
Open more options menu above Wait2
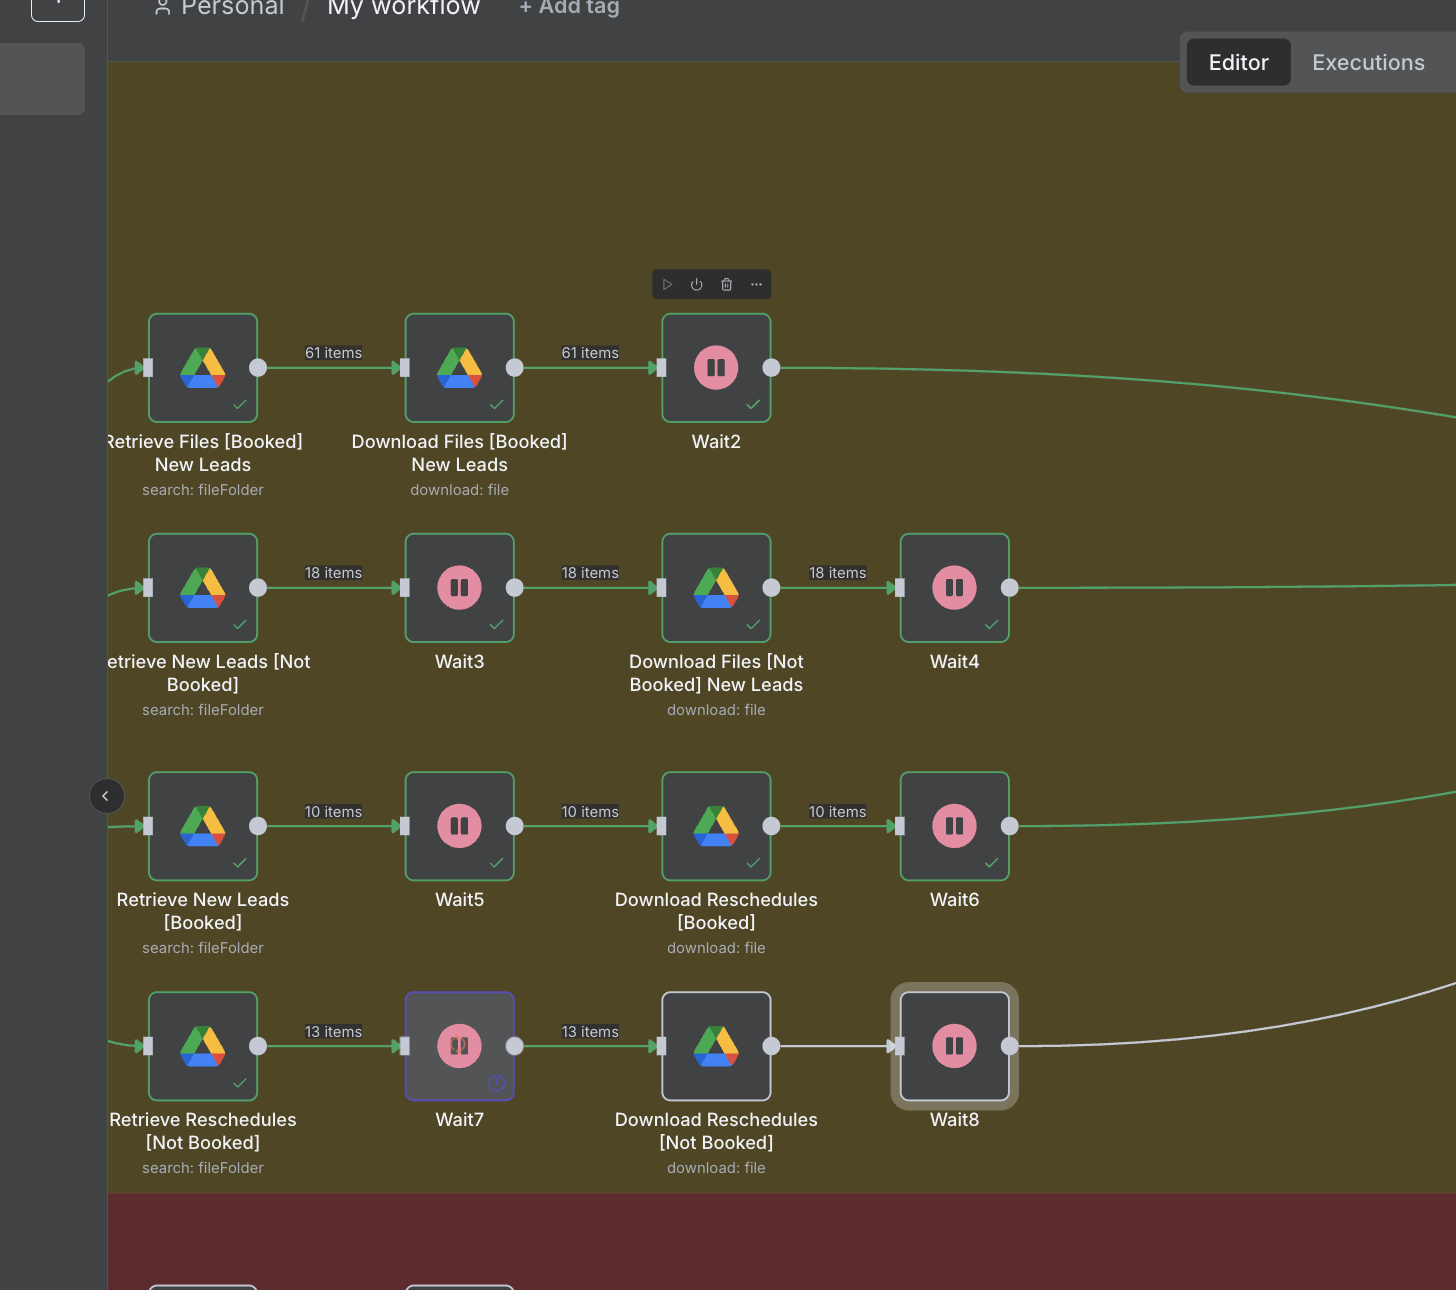click(x=756, y=285)
